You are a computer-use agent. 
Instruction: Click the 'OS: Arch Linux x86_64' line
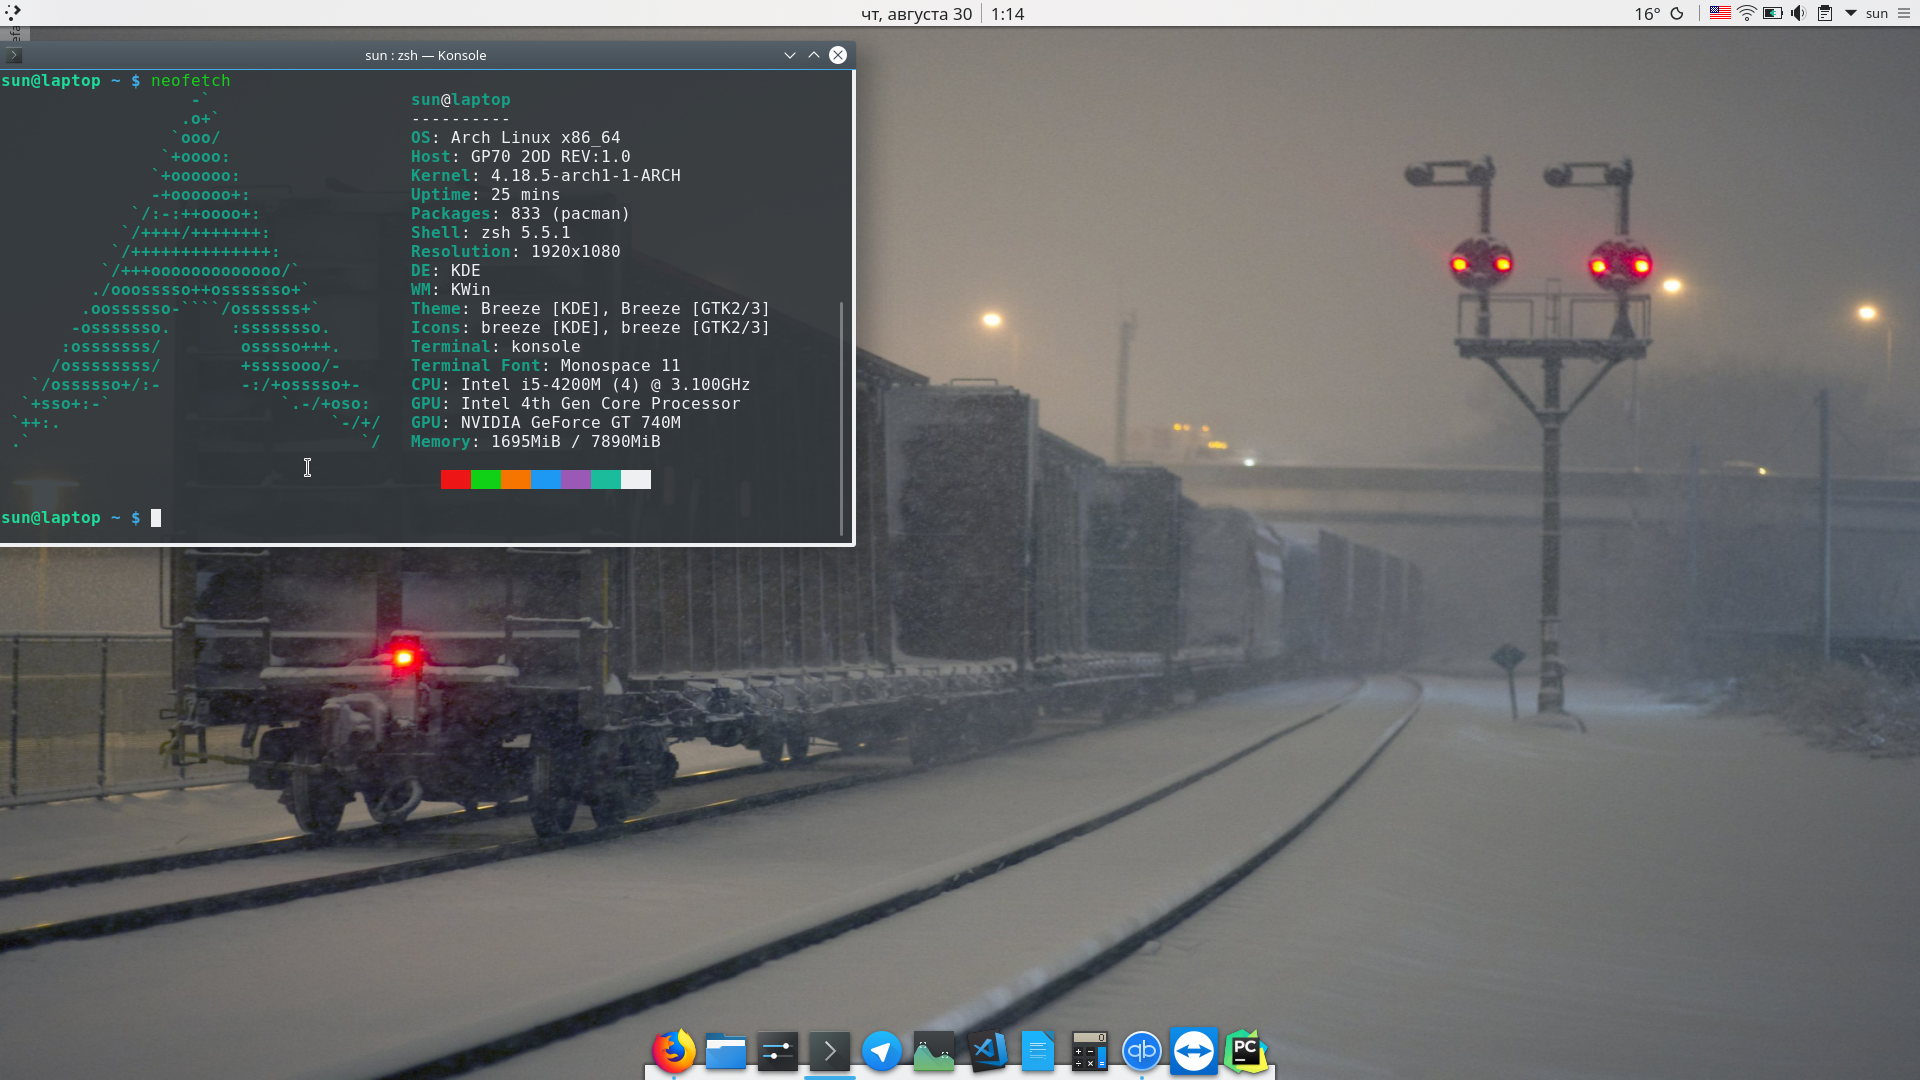coord(515,137)
